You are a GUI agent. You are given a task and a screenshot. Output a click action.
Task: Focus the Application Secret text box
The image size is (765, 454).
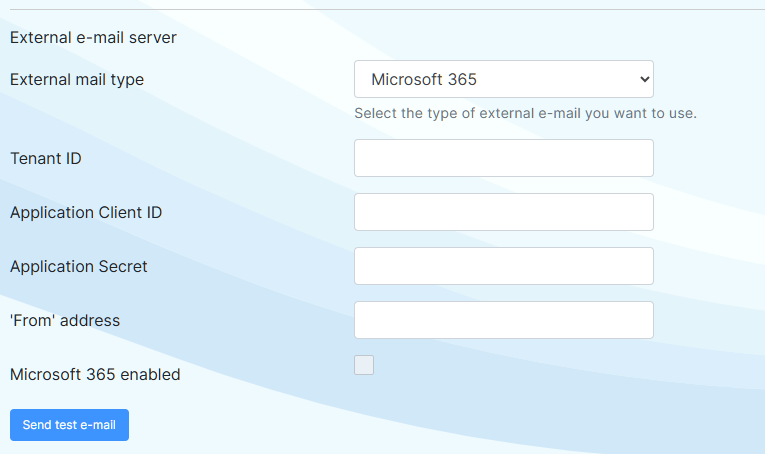point(503,266)
